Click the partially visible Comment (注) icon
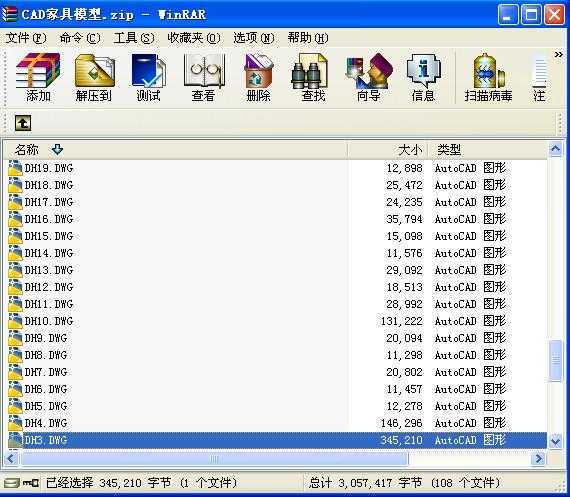 tap(539, 77)
